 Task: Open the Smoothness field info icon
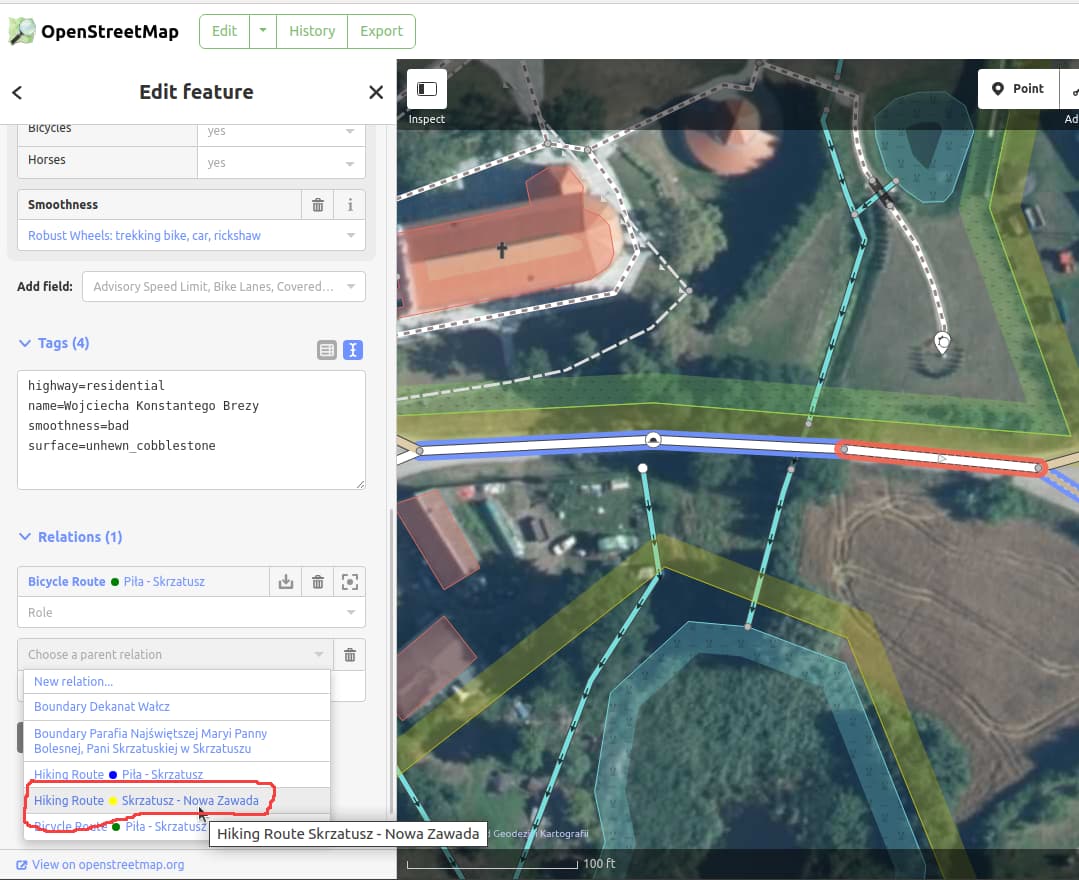[350, 205]
